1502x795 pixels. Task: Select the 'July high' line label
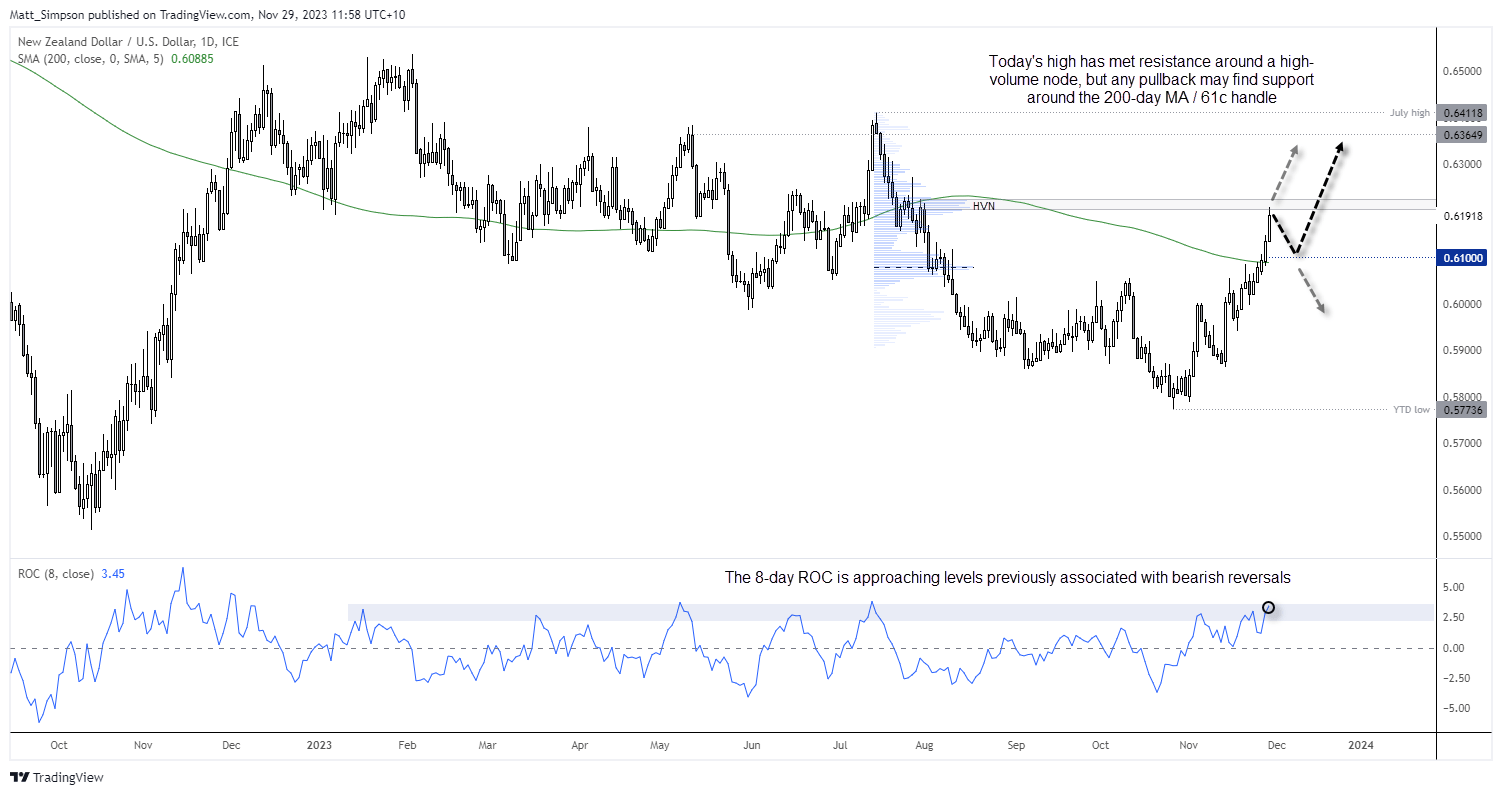point(1410,113)
